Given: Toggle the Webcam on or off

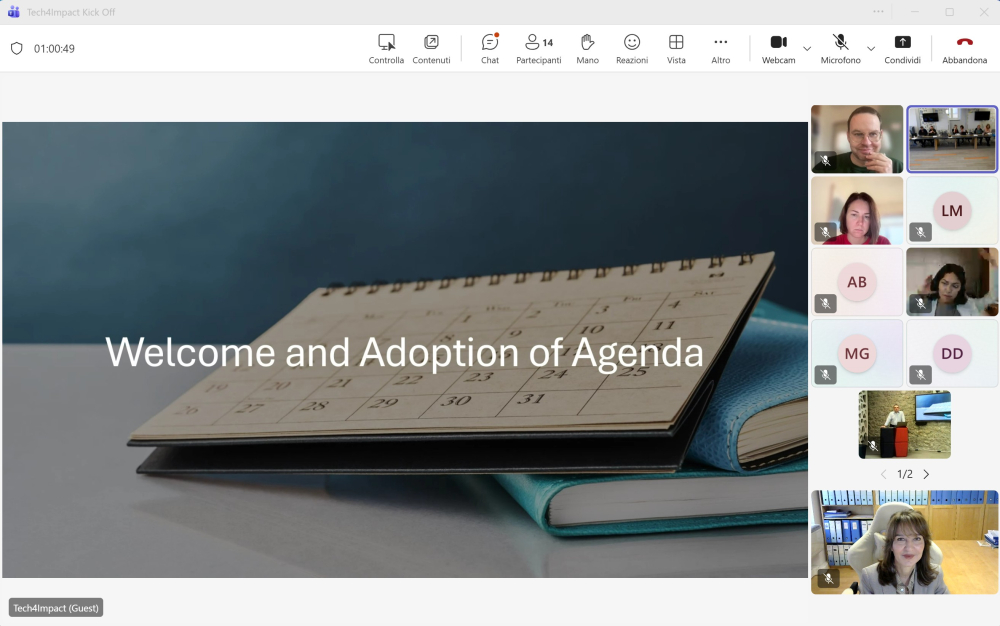Looking at the screenshot, I should 778,47.
